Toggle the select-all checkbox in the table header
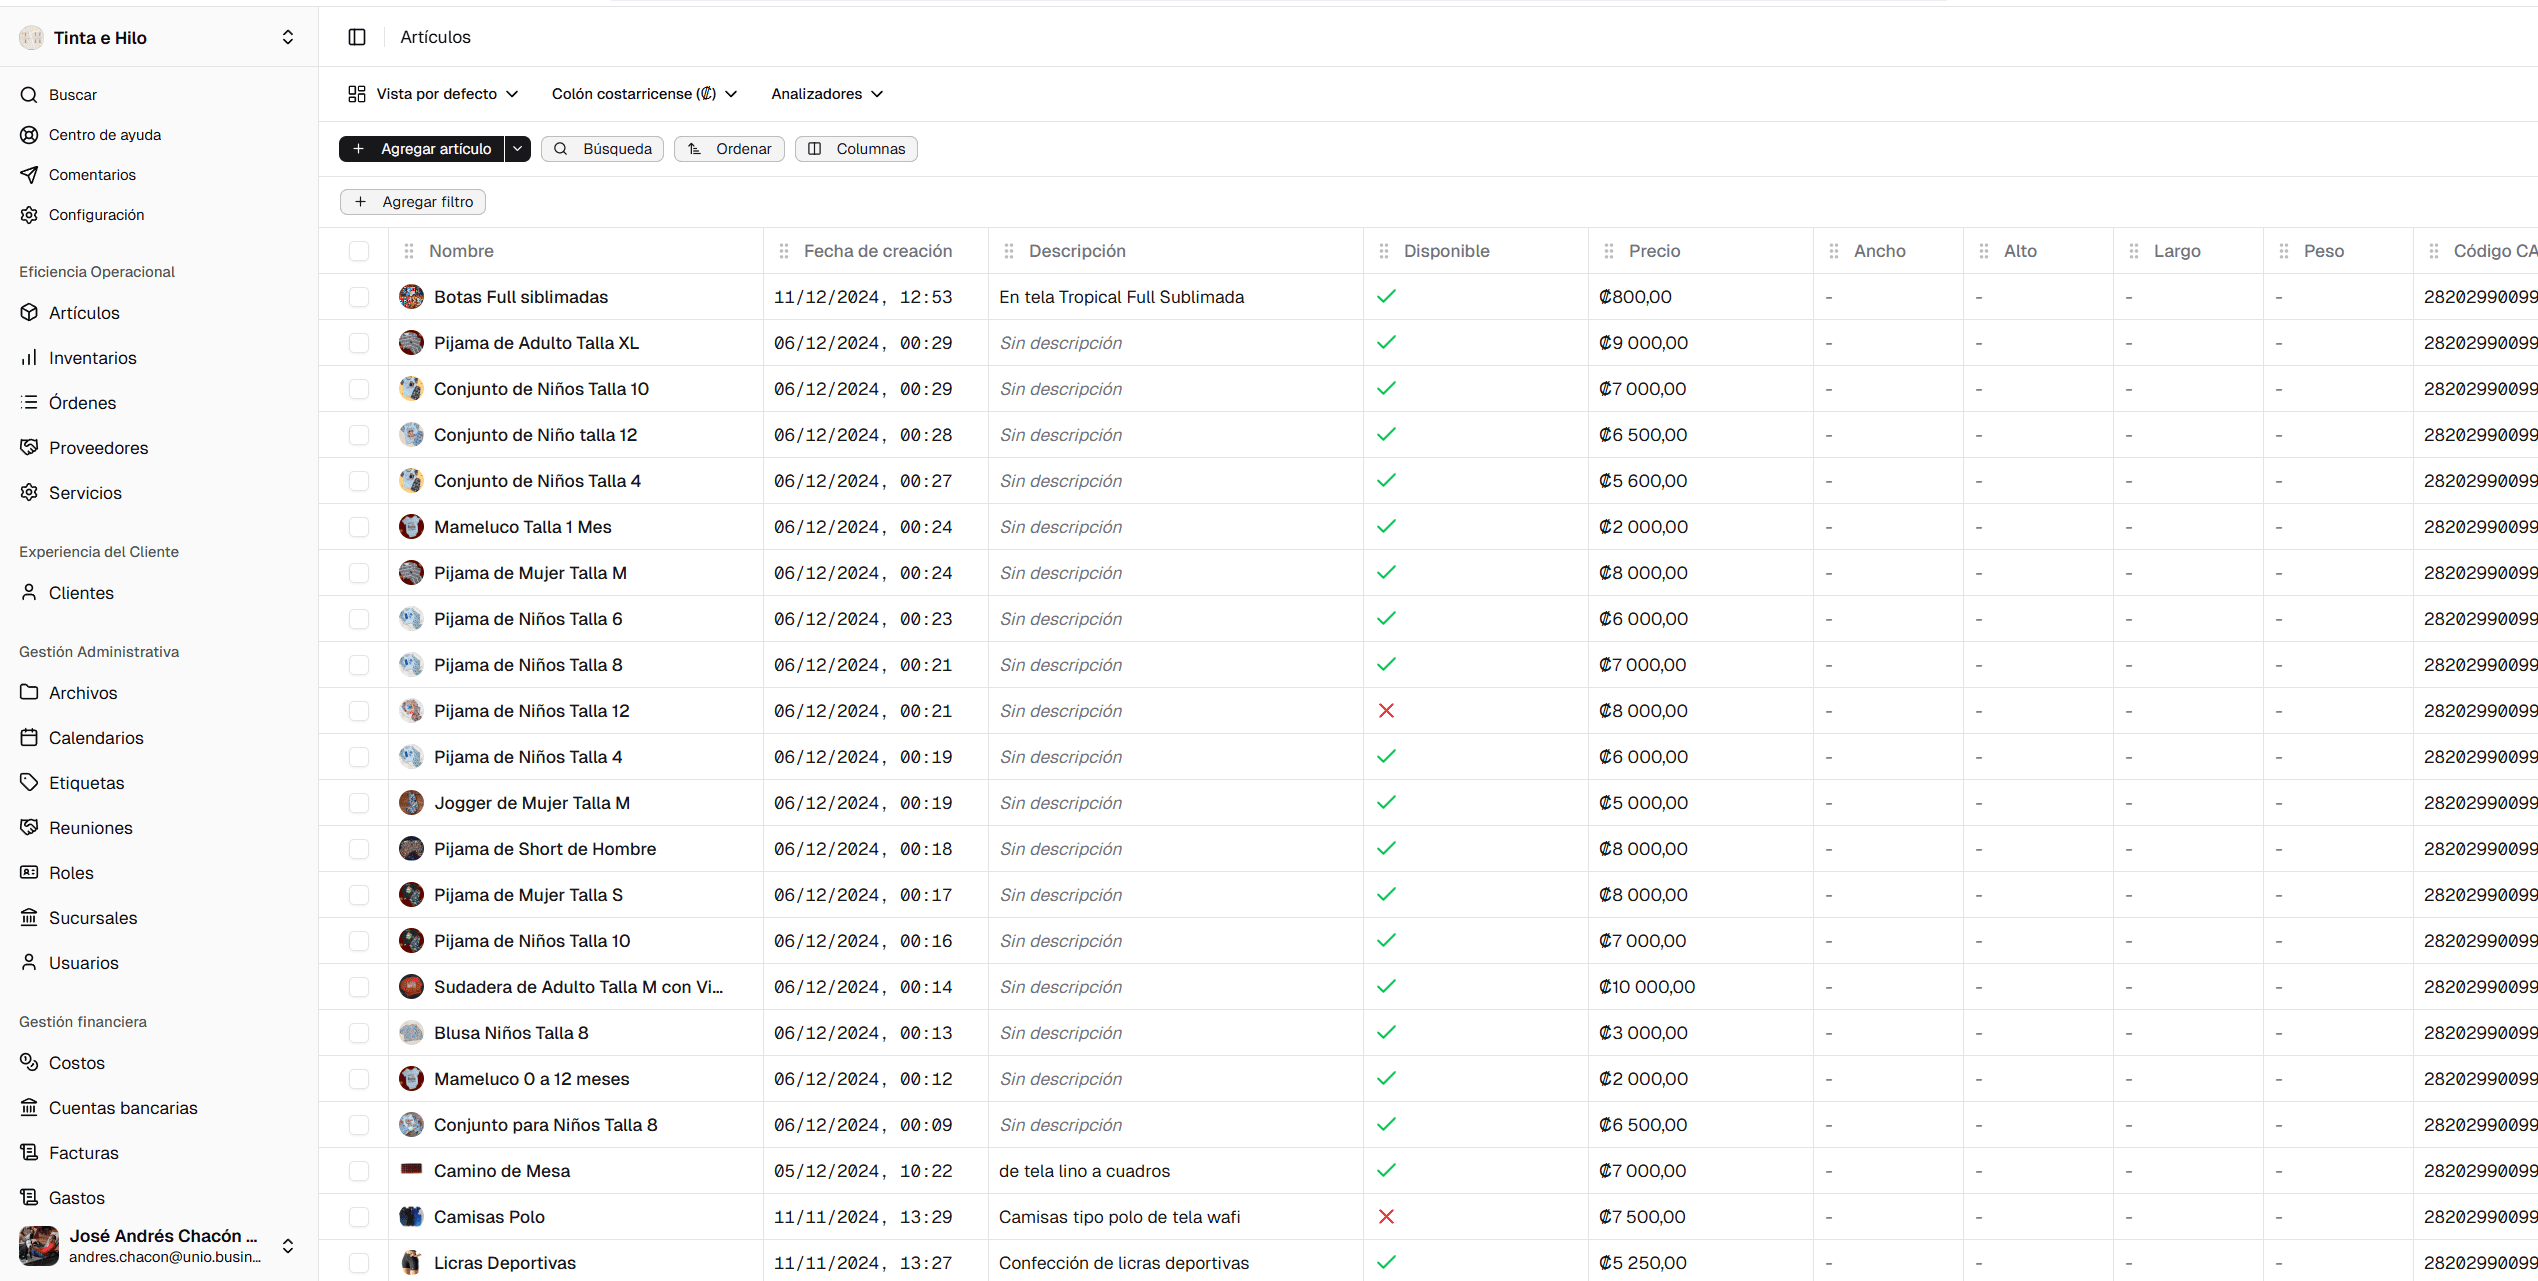Screen dimensions: 2538x1281 pos(359,251)
